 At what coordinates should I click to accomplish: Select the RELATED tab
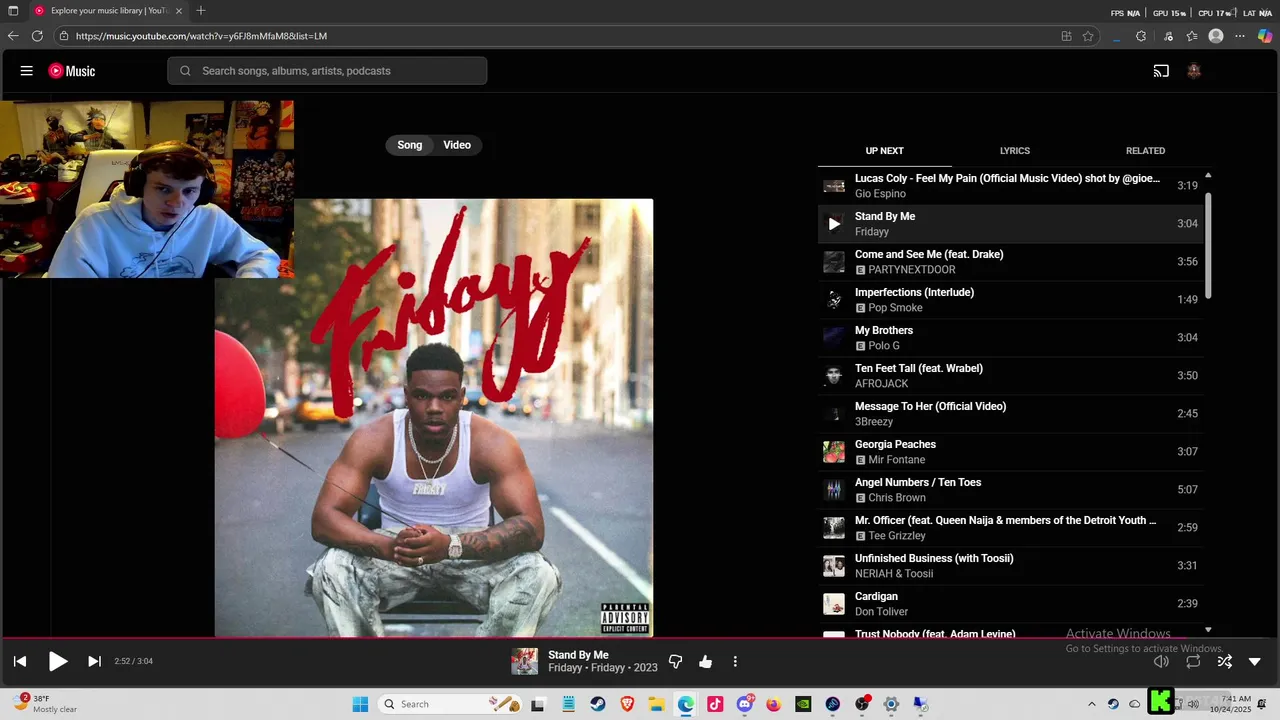1145,151
